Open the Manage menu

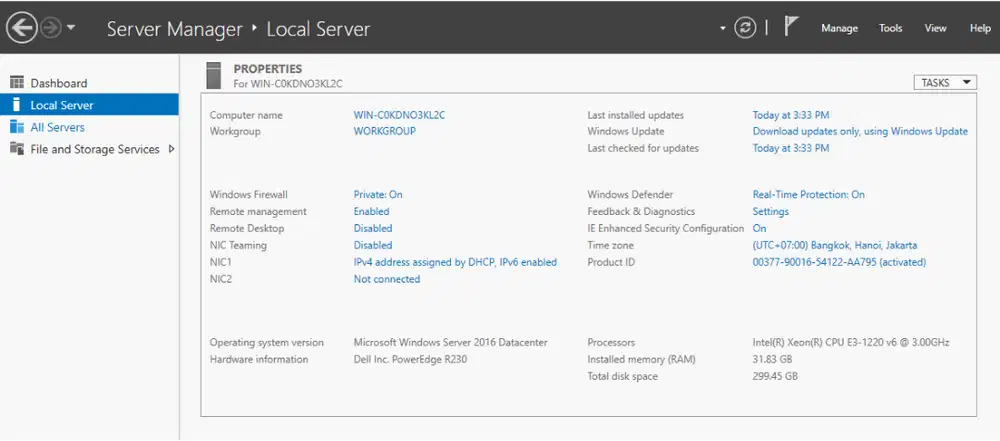(839, 28)
